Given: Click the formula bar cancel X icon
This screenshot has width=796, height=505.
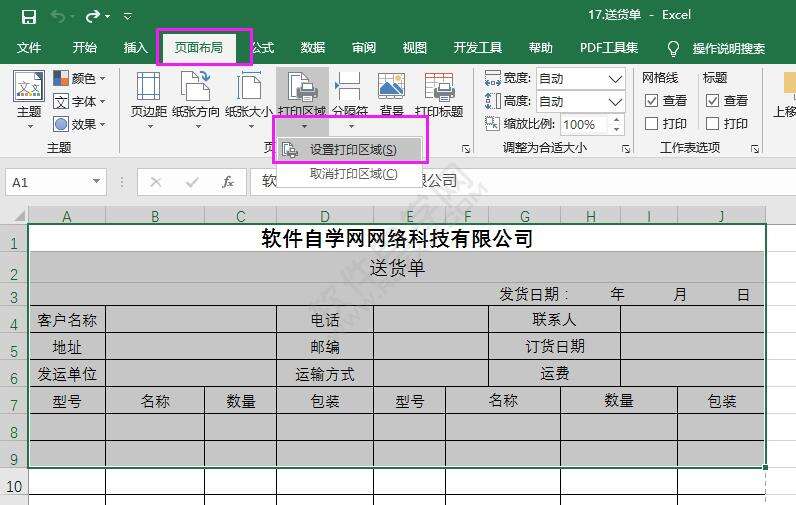Looking at the screenshot, I should [x=156, y=182].
